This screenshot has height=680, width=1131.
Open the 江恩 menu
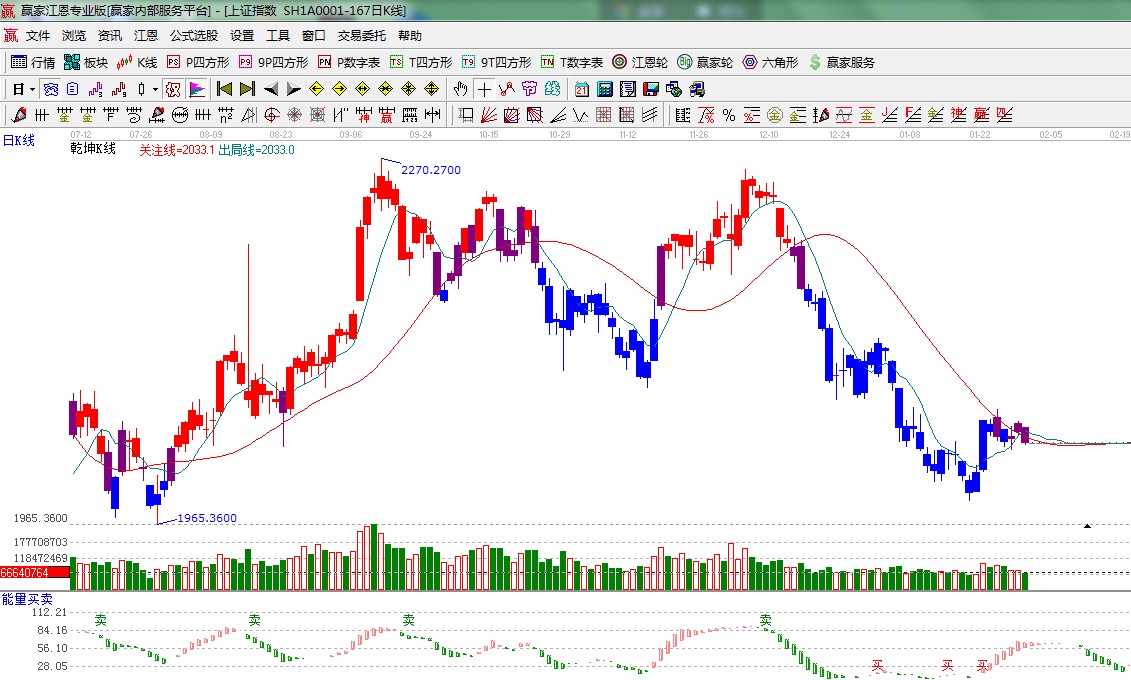pyautogui.click(x=146, y=36)
